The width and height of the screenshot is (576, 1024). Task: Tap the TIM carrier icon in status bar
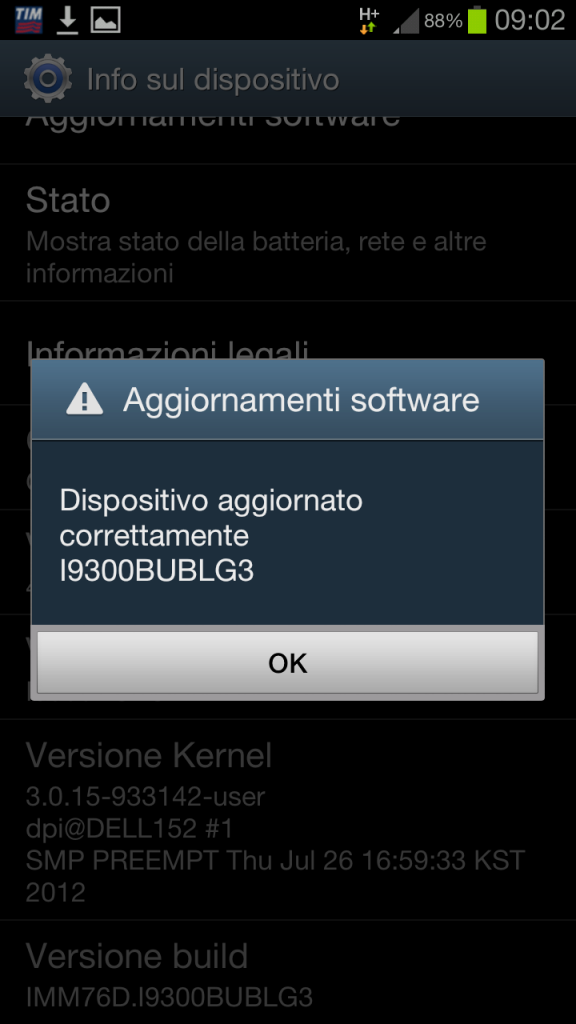pos(28,20)
